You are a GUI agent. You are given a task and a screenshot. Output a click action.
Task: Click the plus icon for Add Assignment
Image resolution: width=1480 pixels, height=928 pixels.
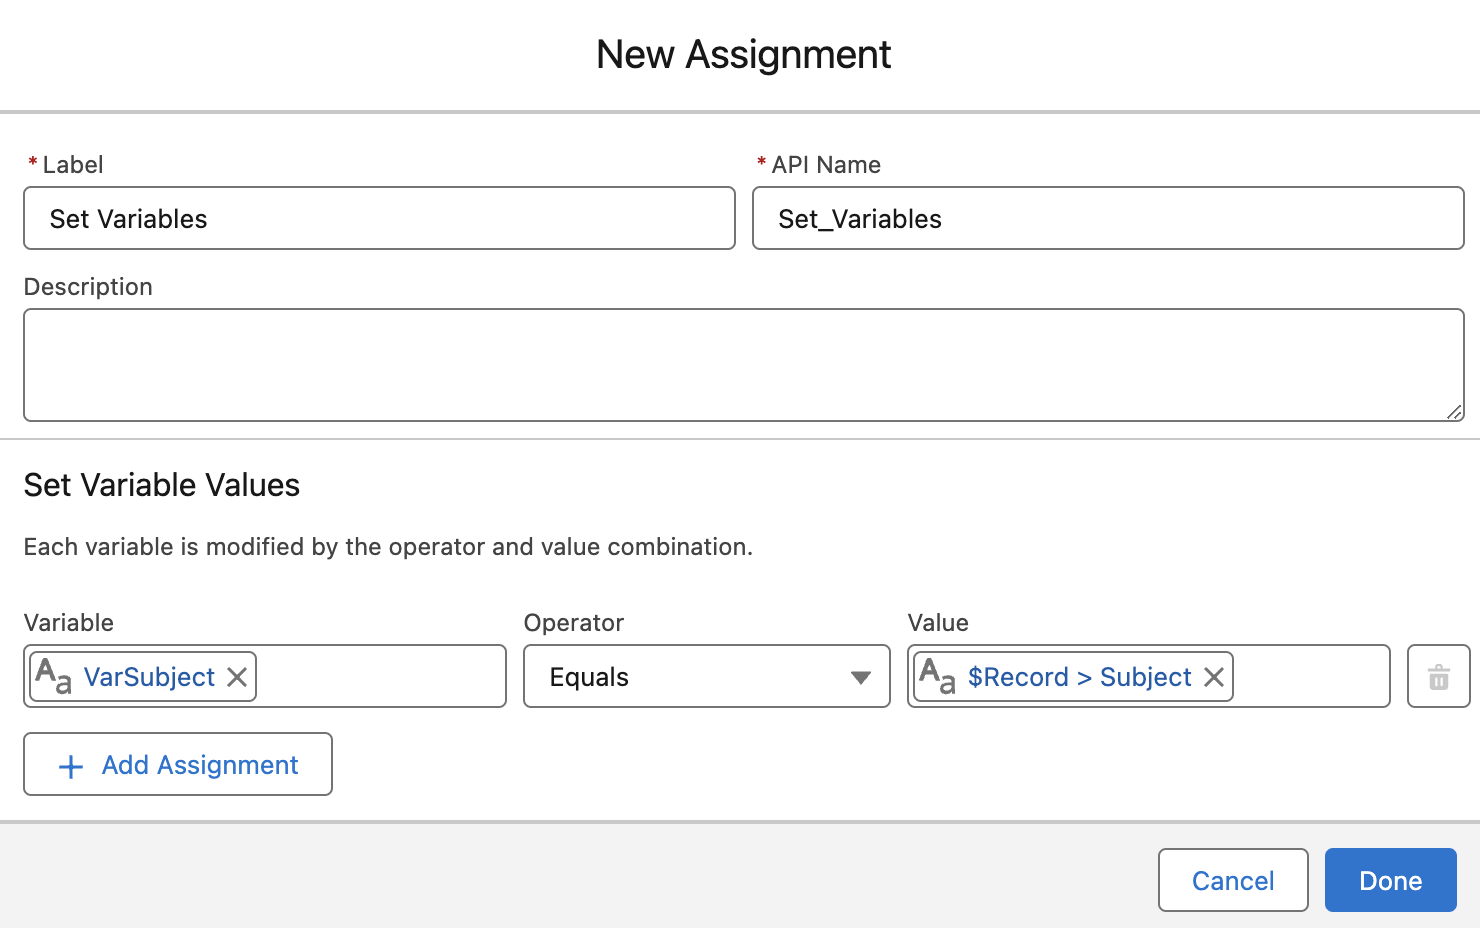point(71,766)
